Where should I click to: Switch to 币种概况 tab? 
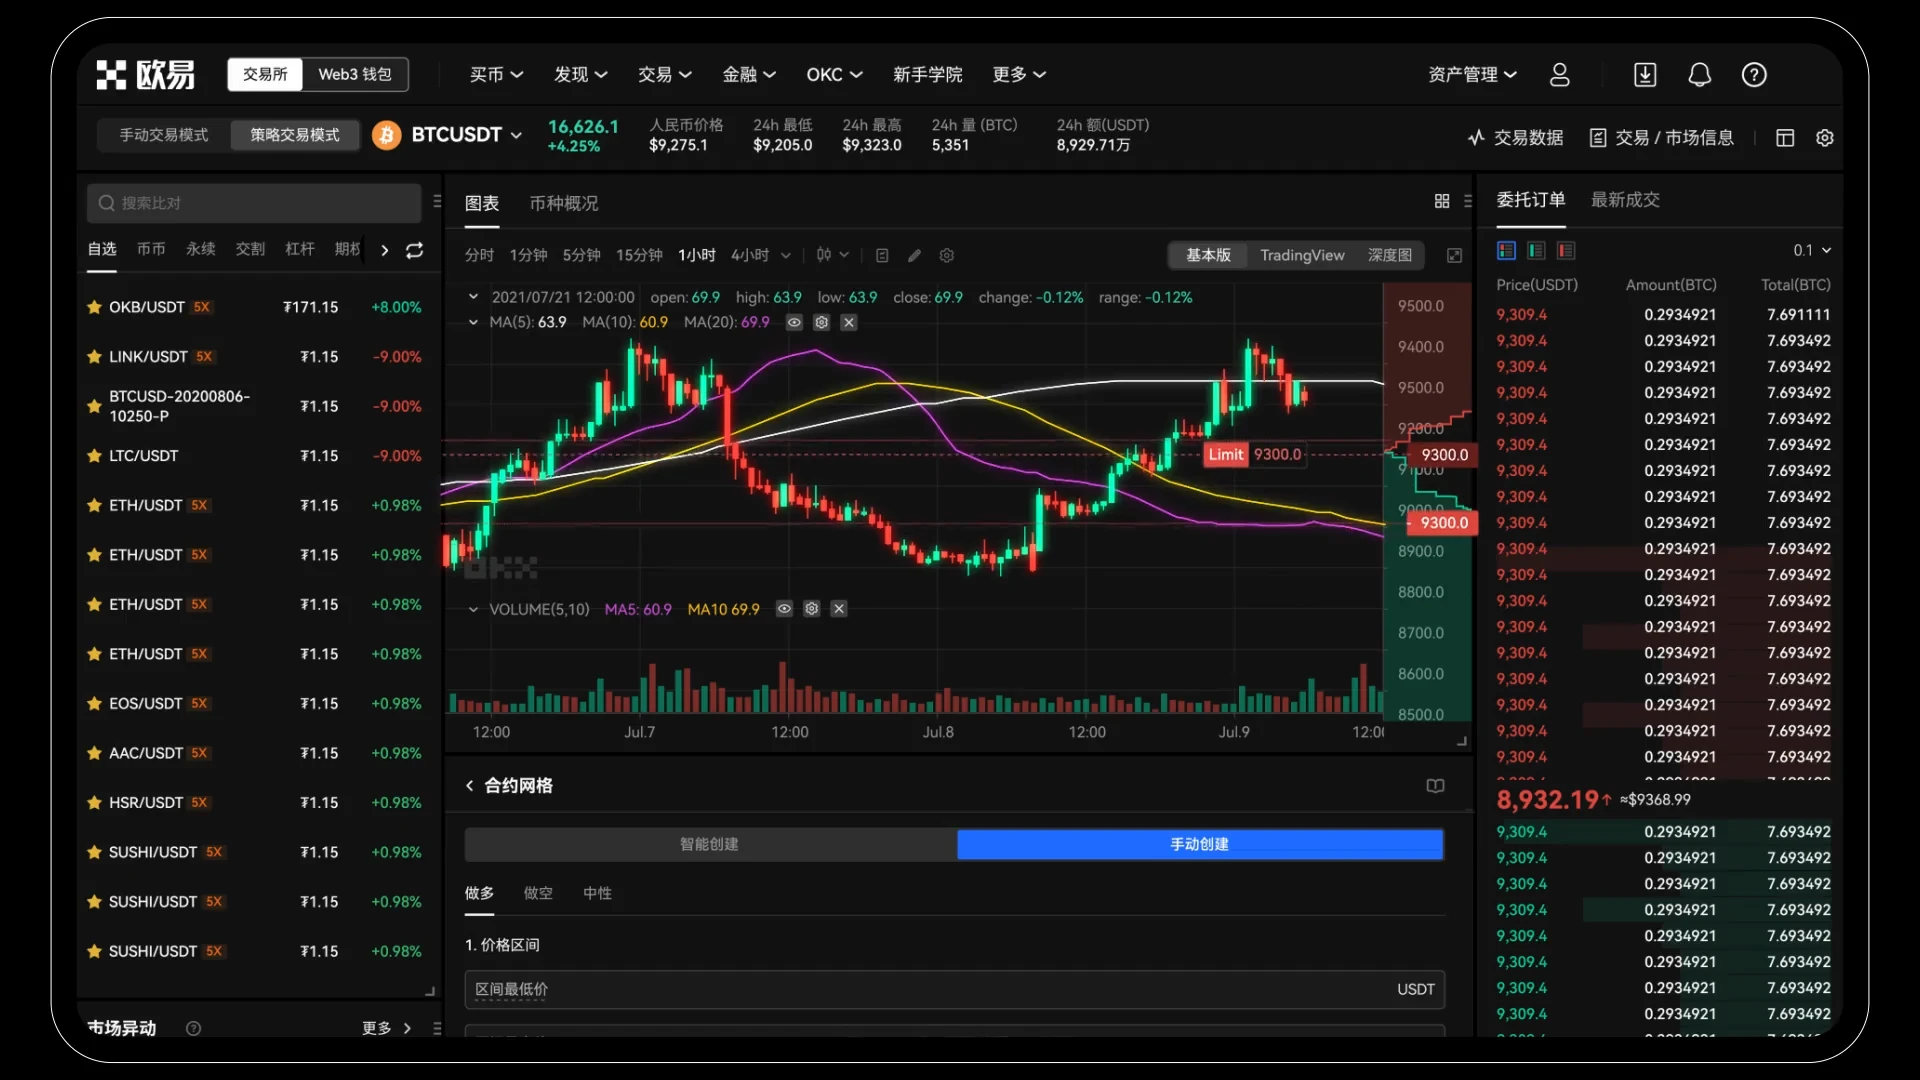click(564, 203)
